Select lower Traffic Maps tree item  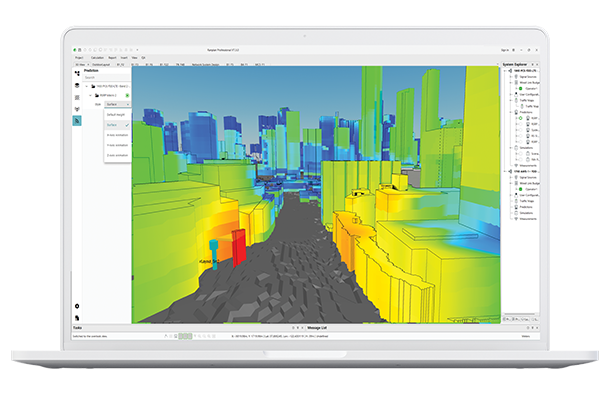(x=527, y=201)
